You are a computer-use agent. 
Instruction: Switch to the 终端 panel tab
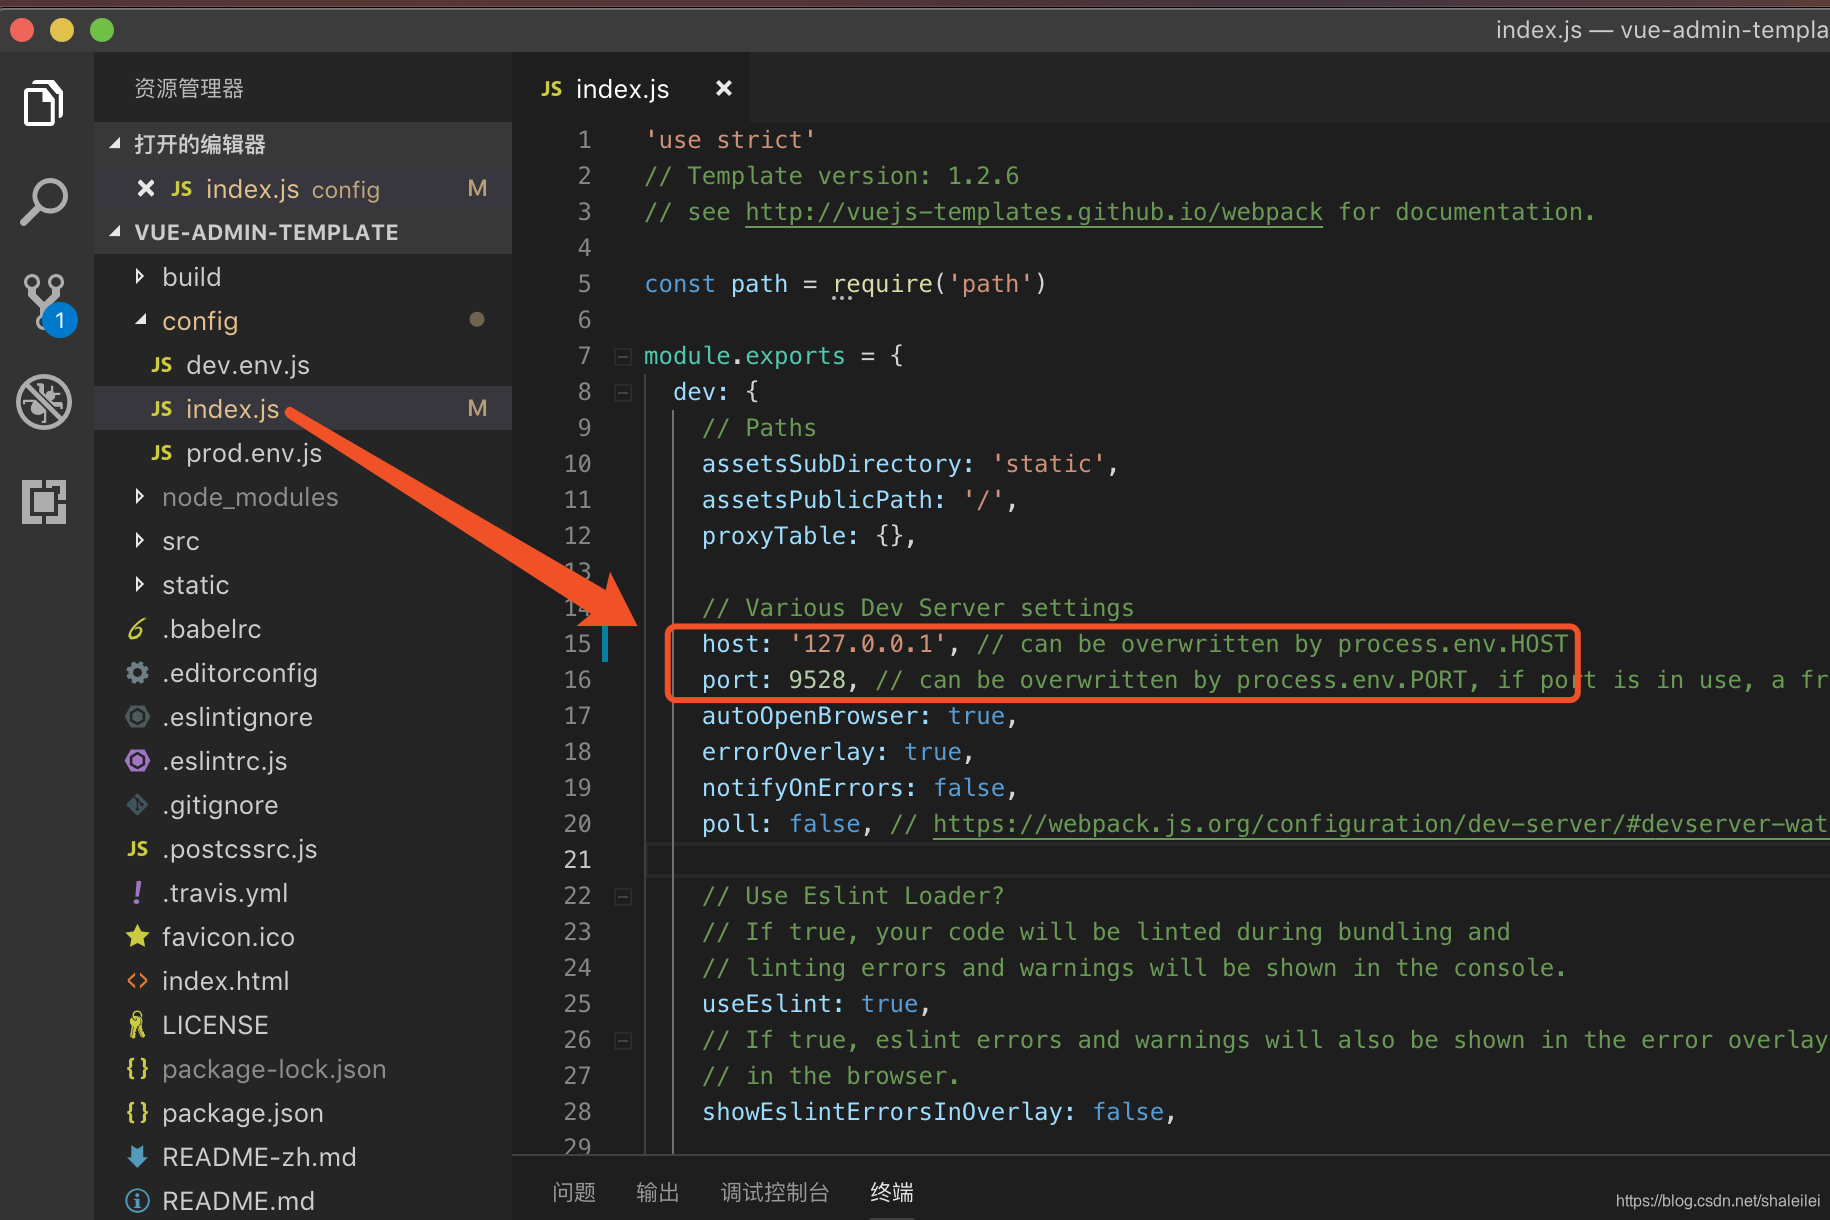(891, 1191)
